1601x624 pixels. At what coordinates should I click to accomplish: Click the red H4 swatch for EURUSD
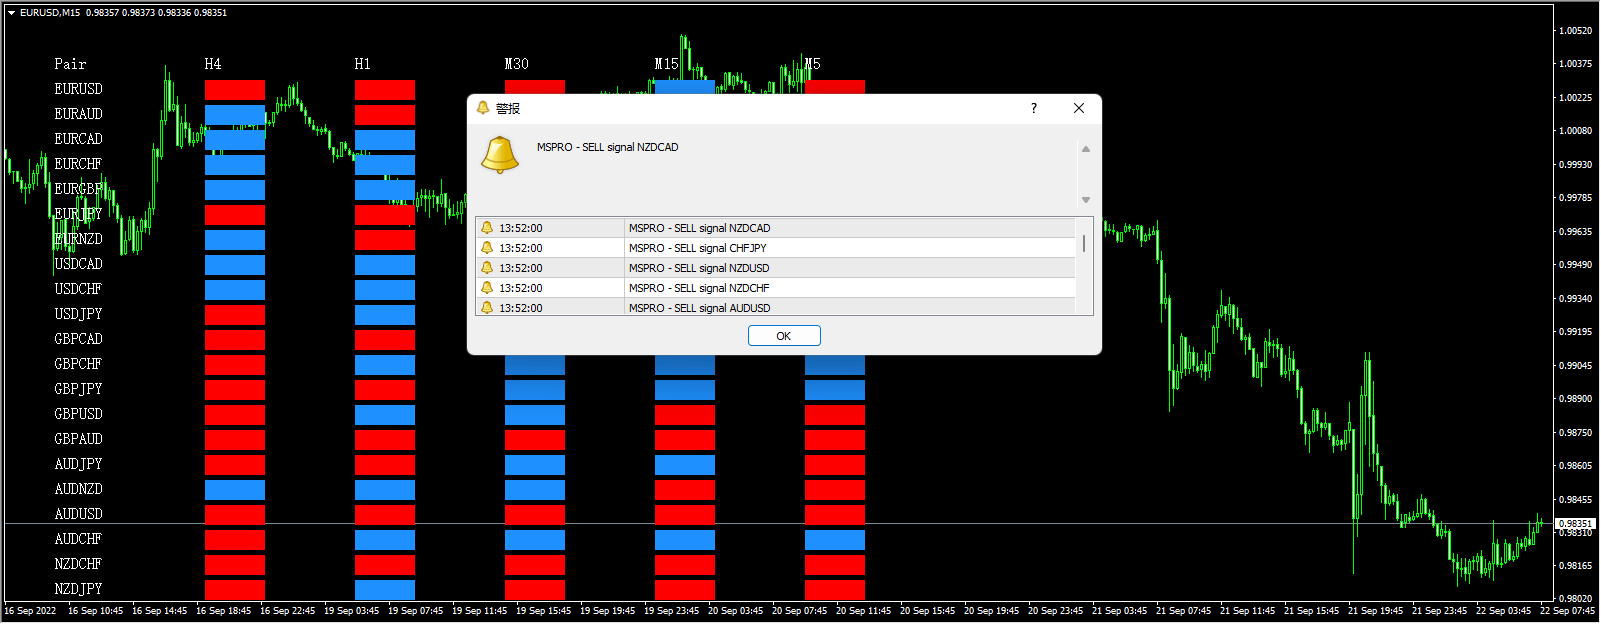(235, 90)
